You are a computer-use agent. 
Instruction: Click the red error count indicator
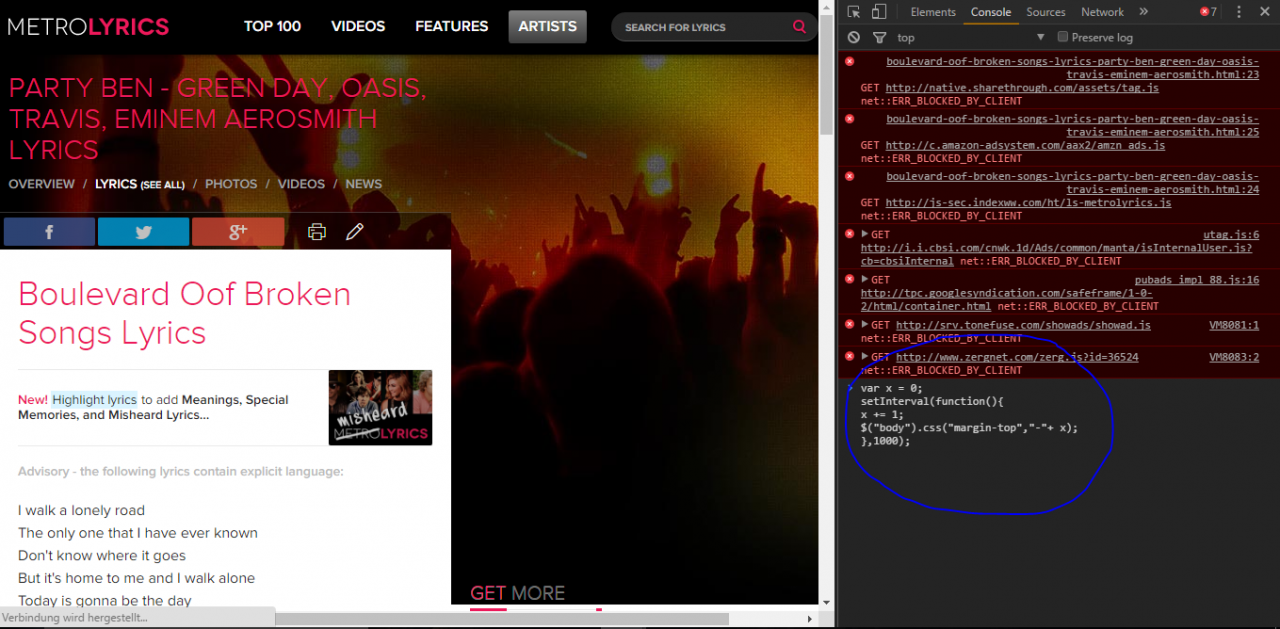pyautogui.click(x=1208, y=12)
